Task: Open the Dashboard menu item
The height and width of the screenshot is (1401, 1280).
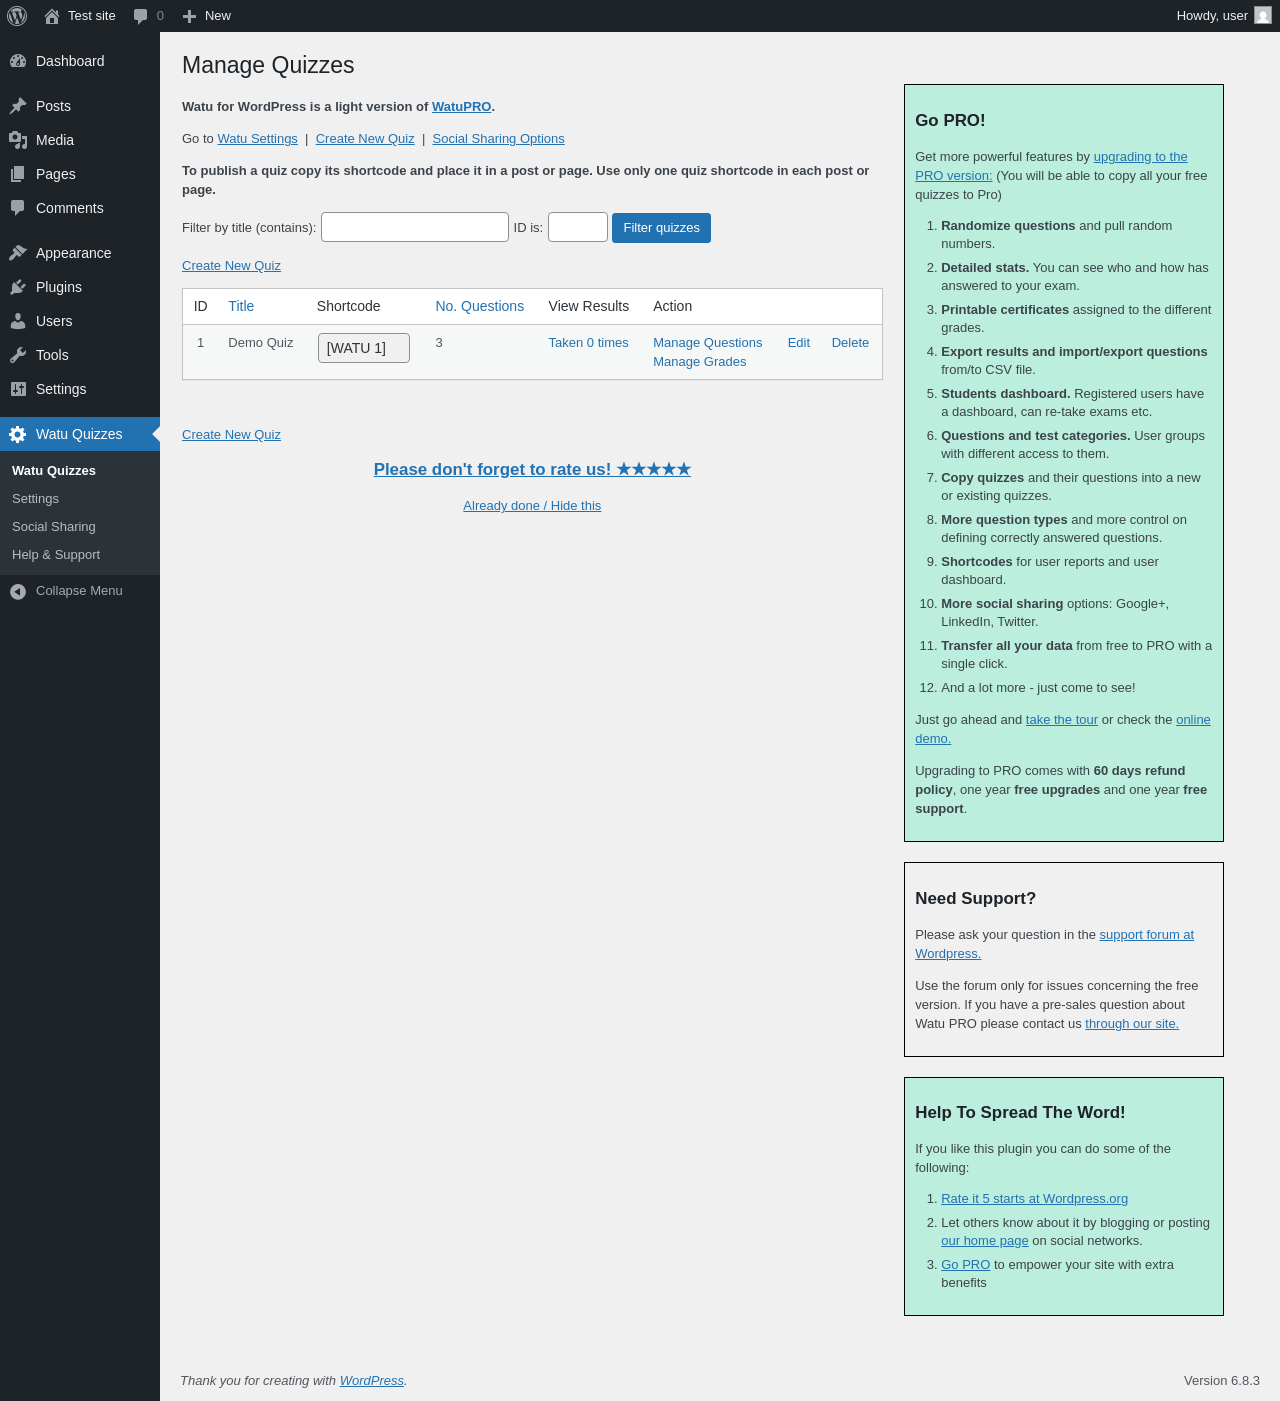Action: [x=80, y=61]
